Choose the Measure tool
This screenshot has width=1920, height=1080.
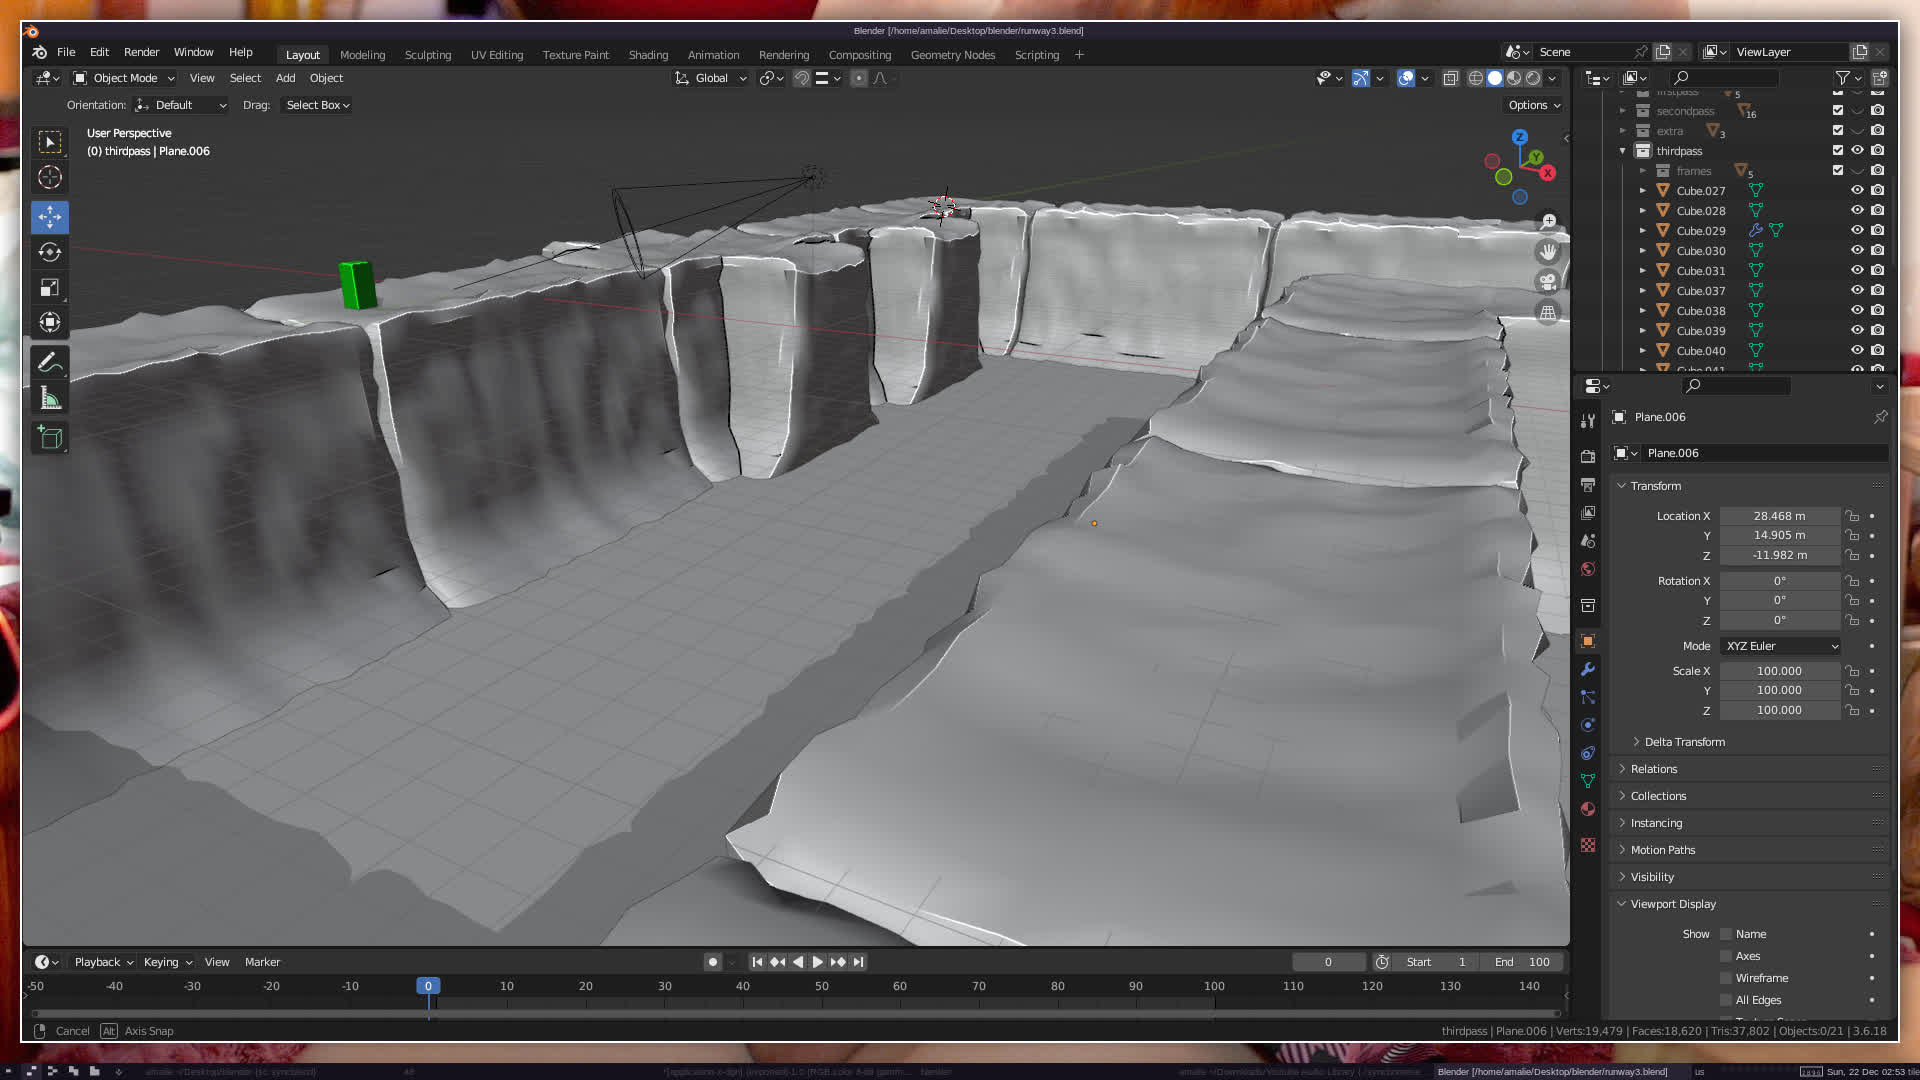(x=50, y=399)
